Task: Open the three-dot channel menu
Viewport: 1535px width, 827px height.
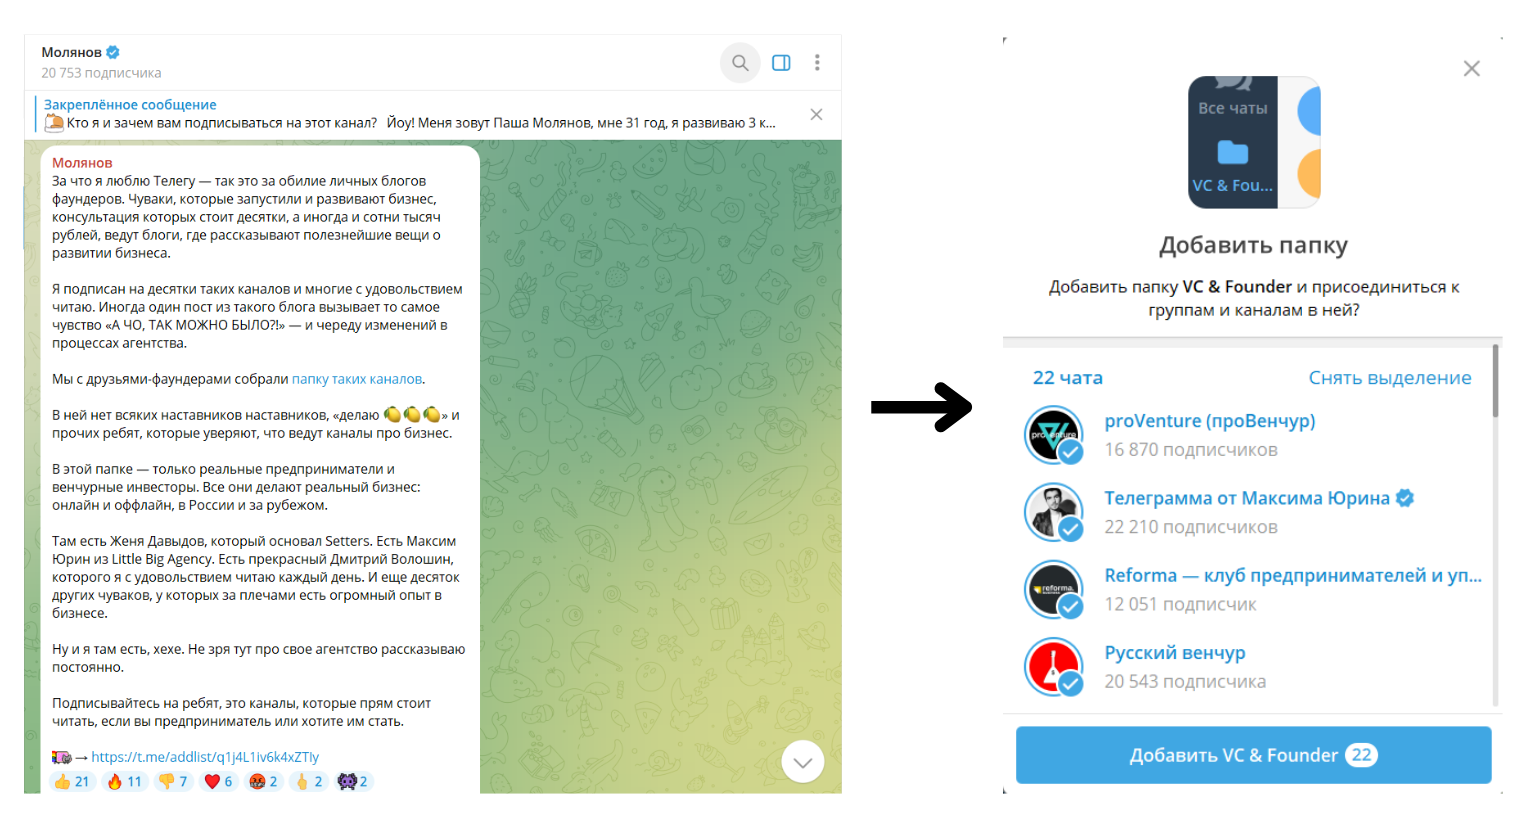Action: tap(817, 63)
